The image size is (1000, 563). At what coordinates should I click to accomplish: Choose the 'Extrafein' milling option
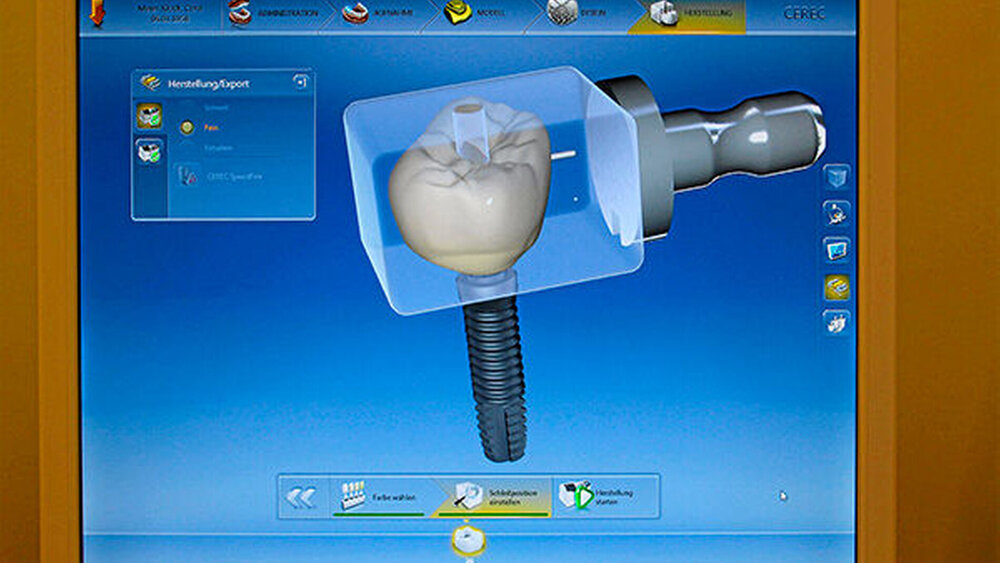click(186, 148)
